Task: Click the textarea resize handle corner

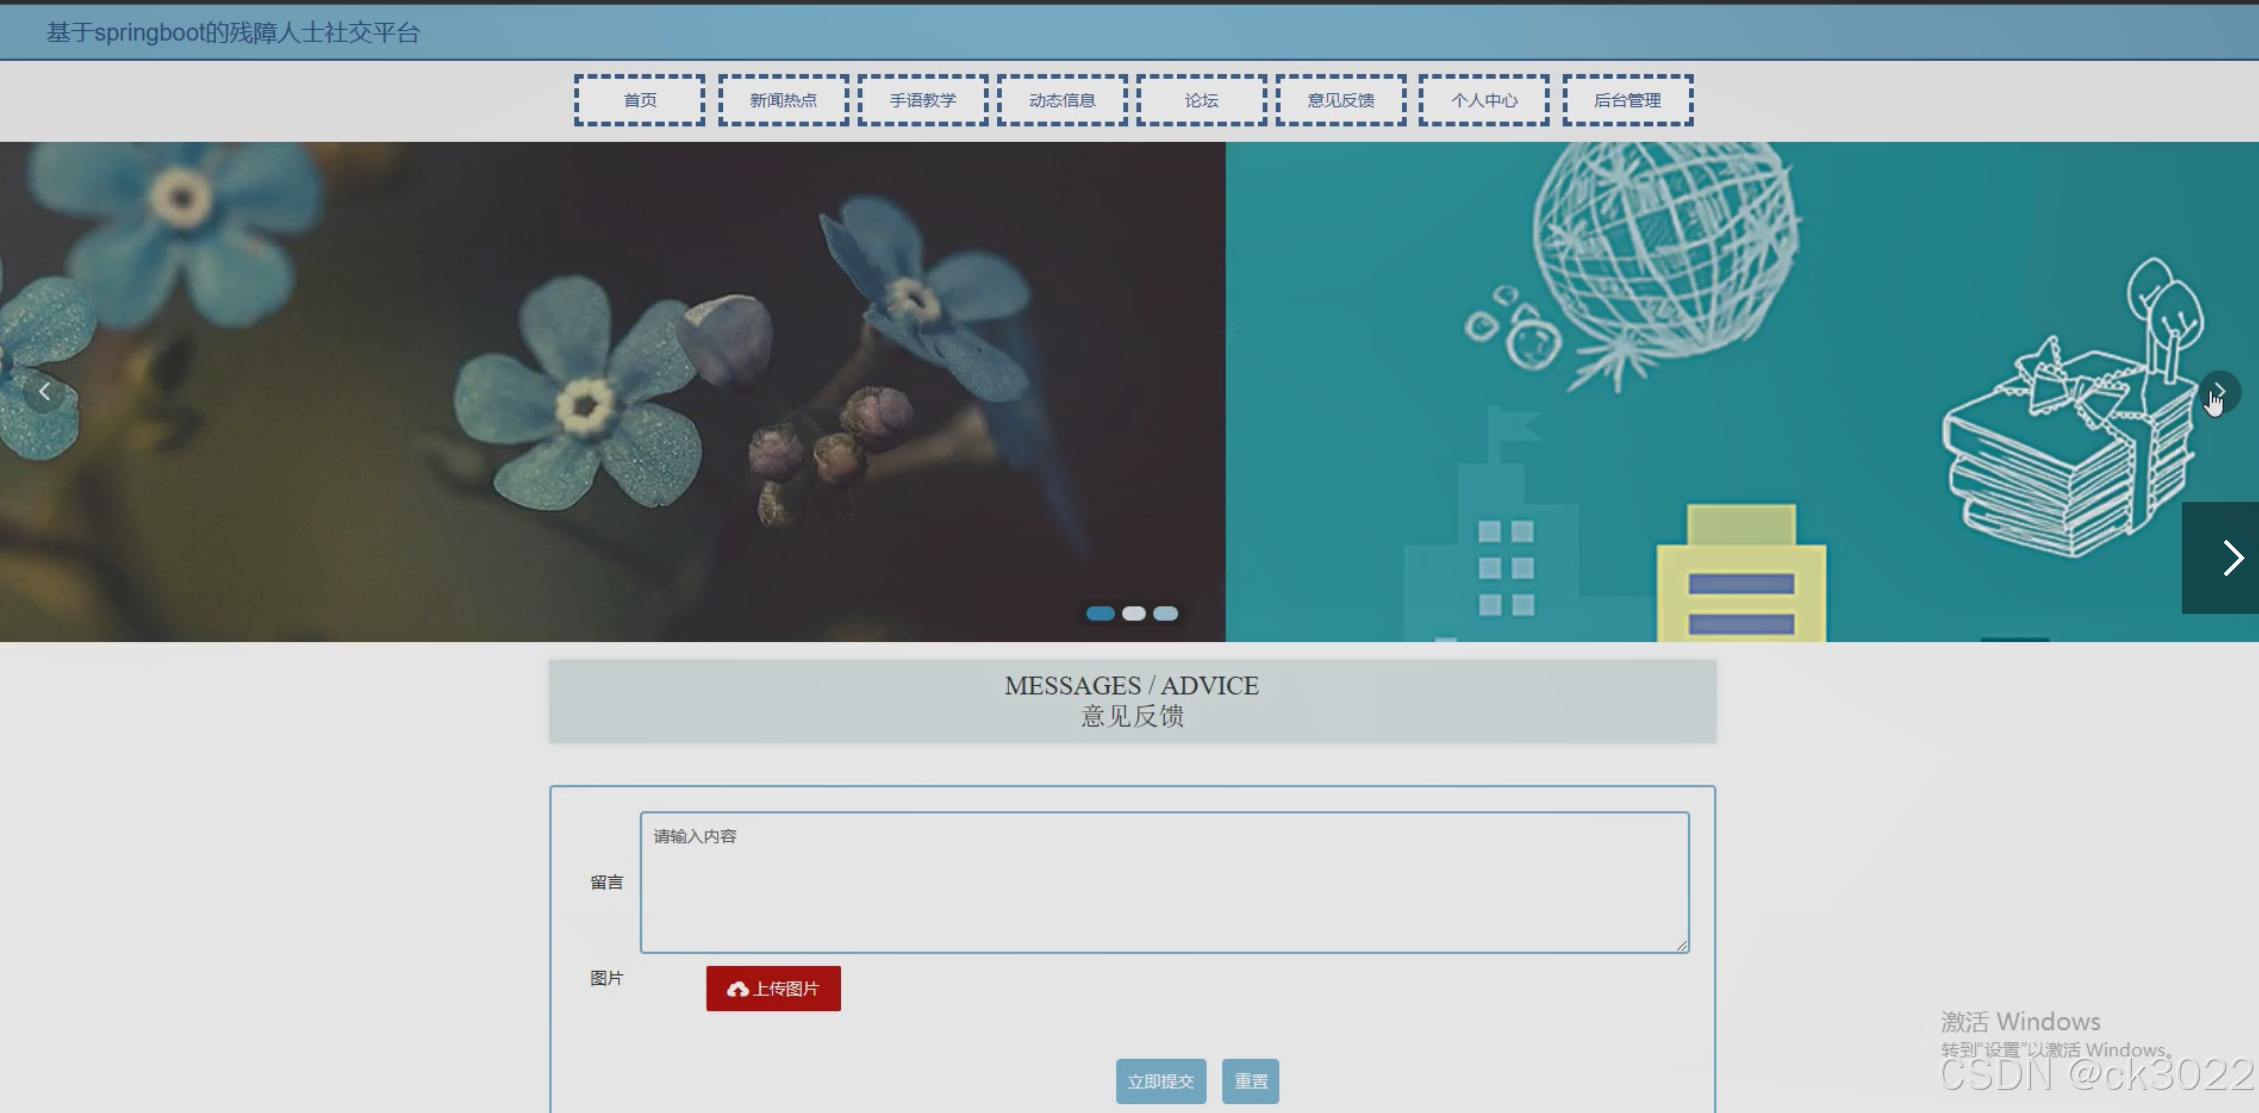Action: [1682, 945]
